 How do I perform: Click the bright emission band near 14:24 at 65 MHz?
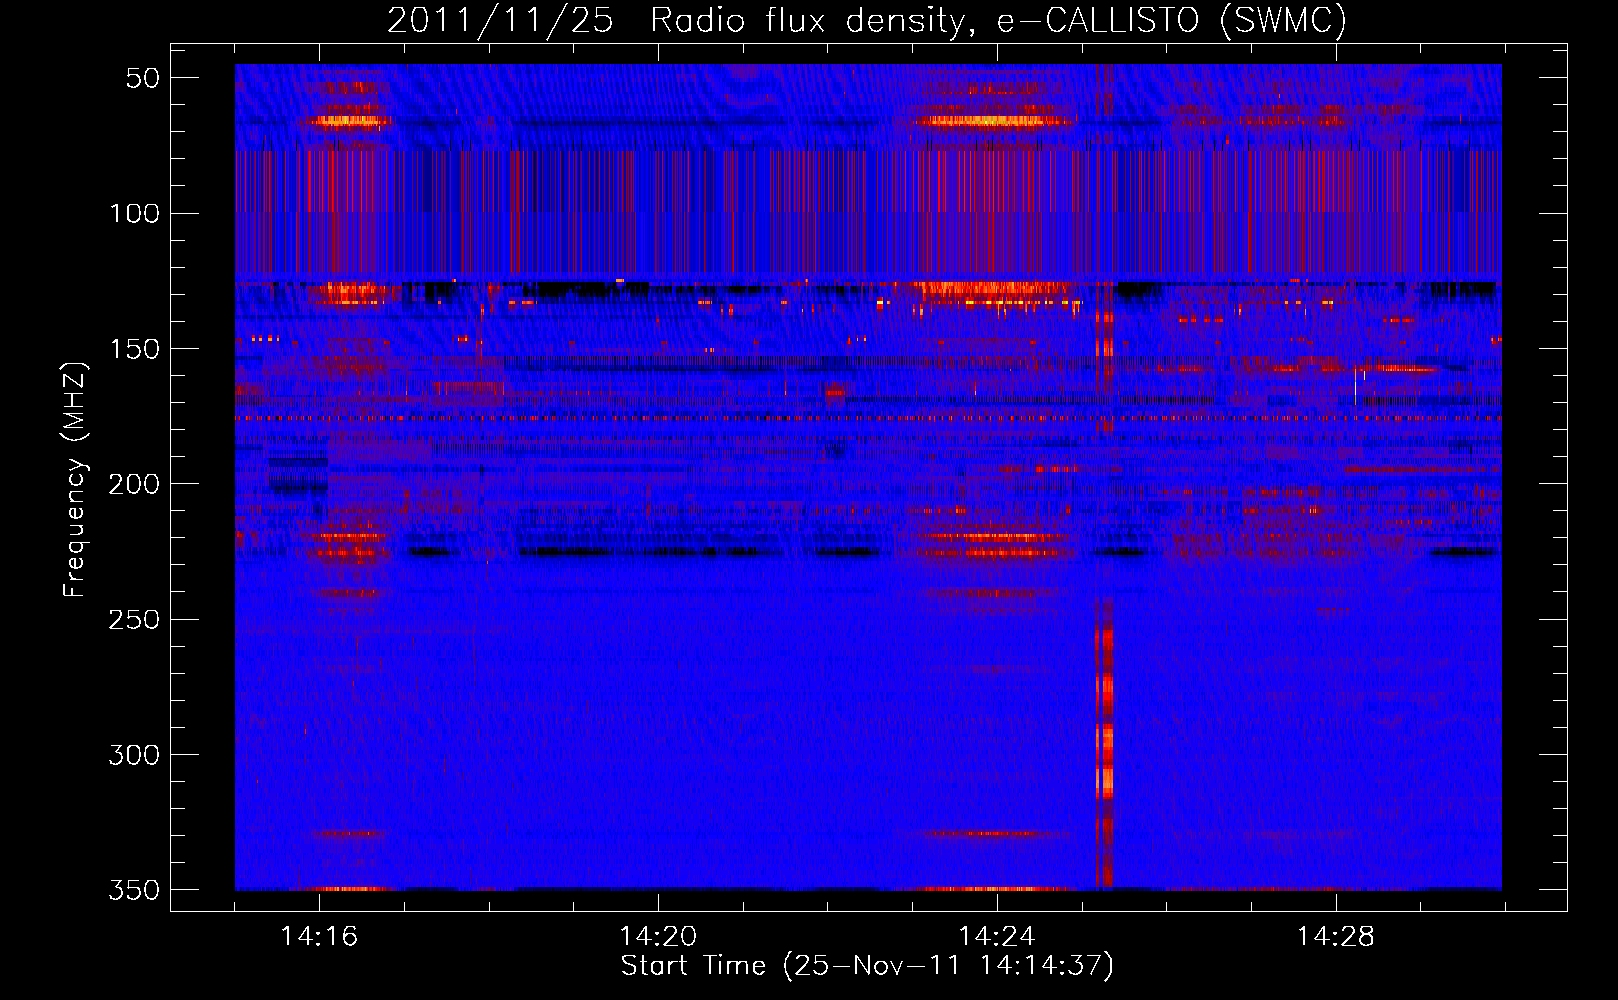(x=992, y=121)
